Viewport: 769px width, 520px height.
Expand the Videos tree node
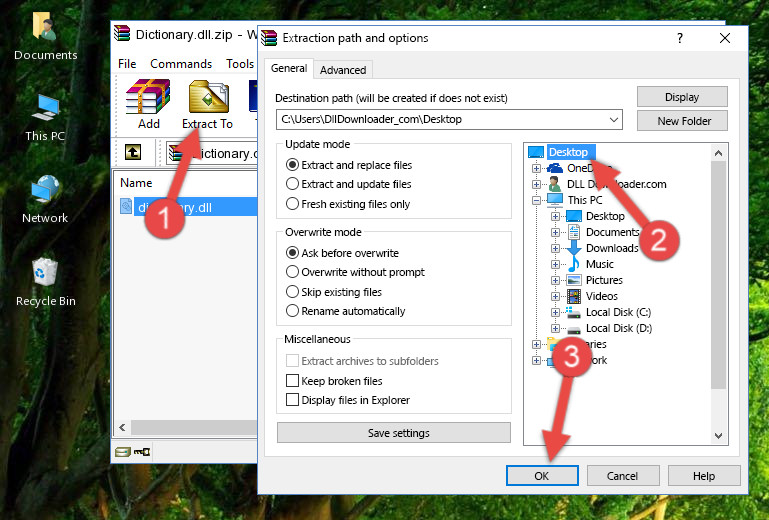click(555, 296)
